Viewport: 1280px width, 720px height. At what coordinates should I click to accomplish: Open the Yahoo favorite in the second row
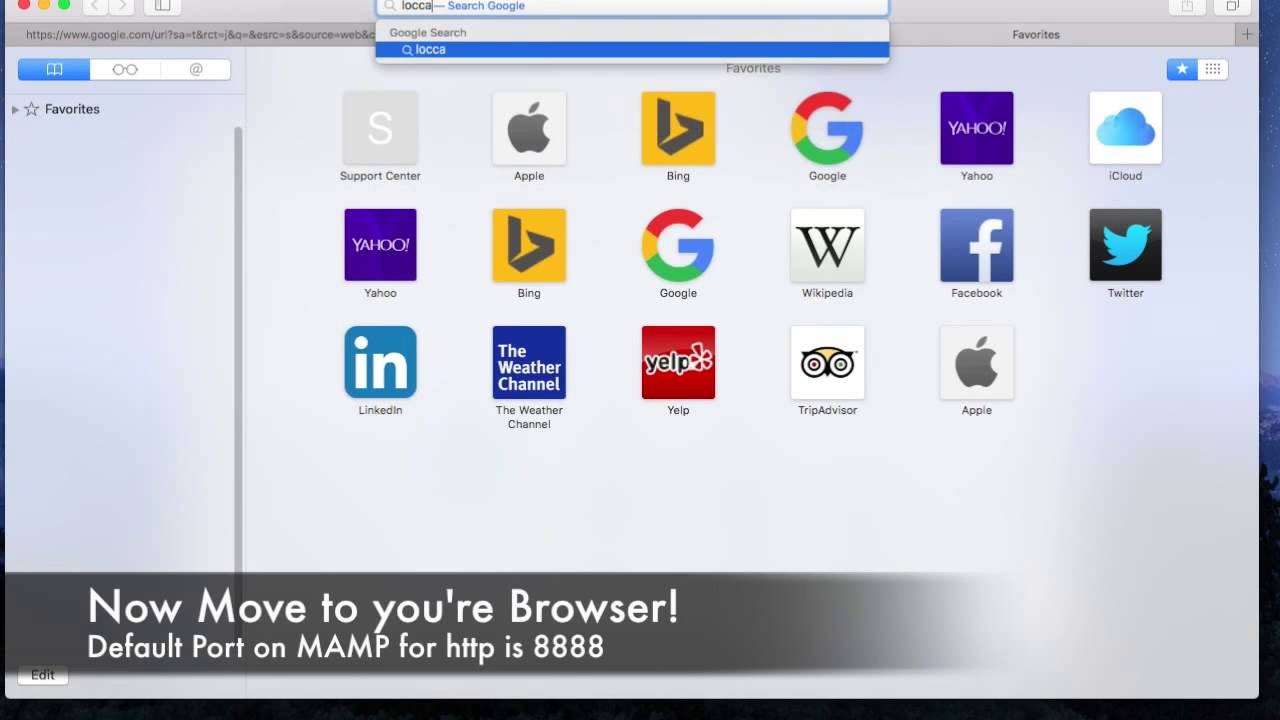[380, 245]
